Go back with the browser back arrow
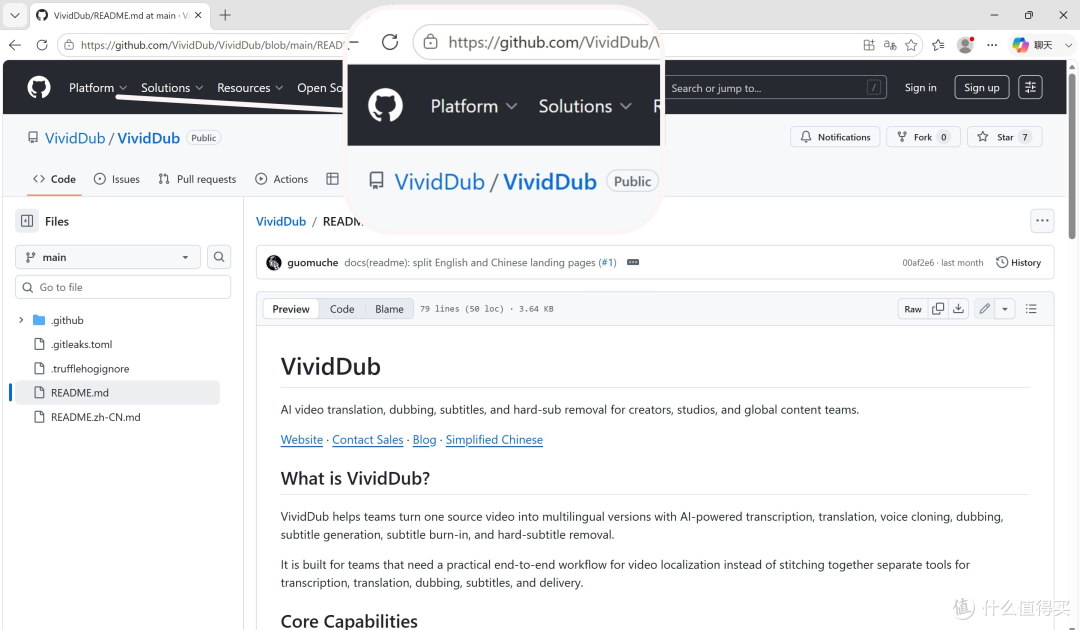 15,45
